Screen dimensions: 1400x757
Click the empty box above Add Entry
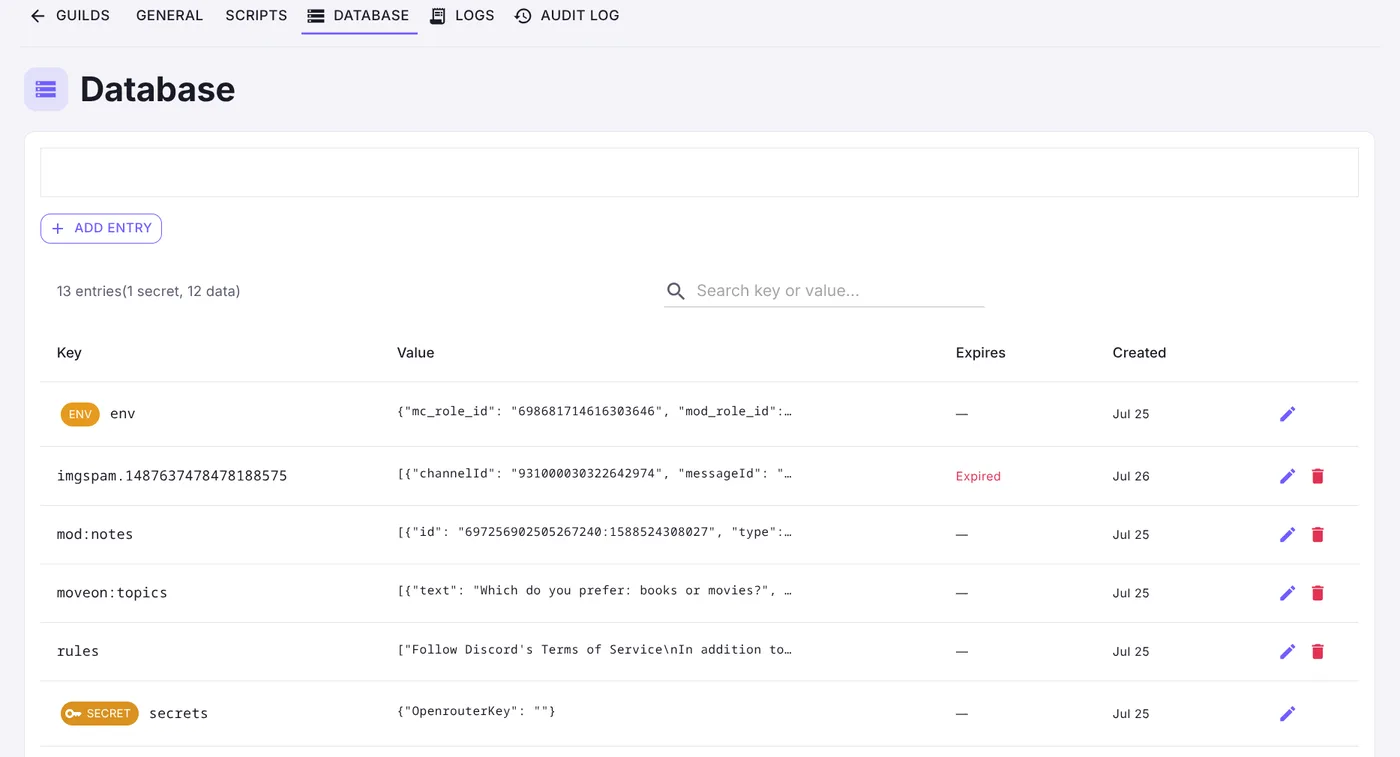coord(699,172)
